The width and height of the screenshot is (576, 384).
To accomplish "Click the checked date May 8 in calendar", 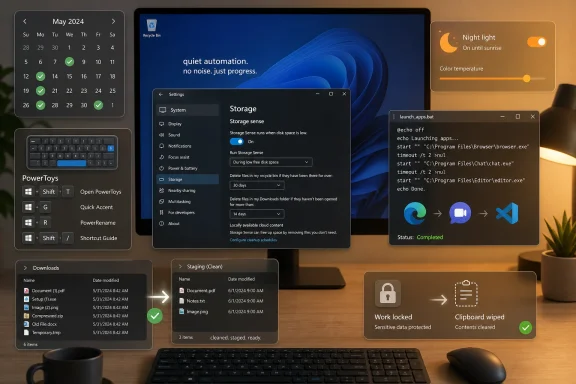I will point(69,62).
